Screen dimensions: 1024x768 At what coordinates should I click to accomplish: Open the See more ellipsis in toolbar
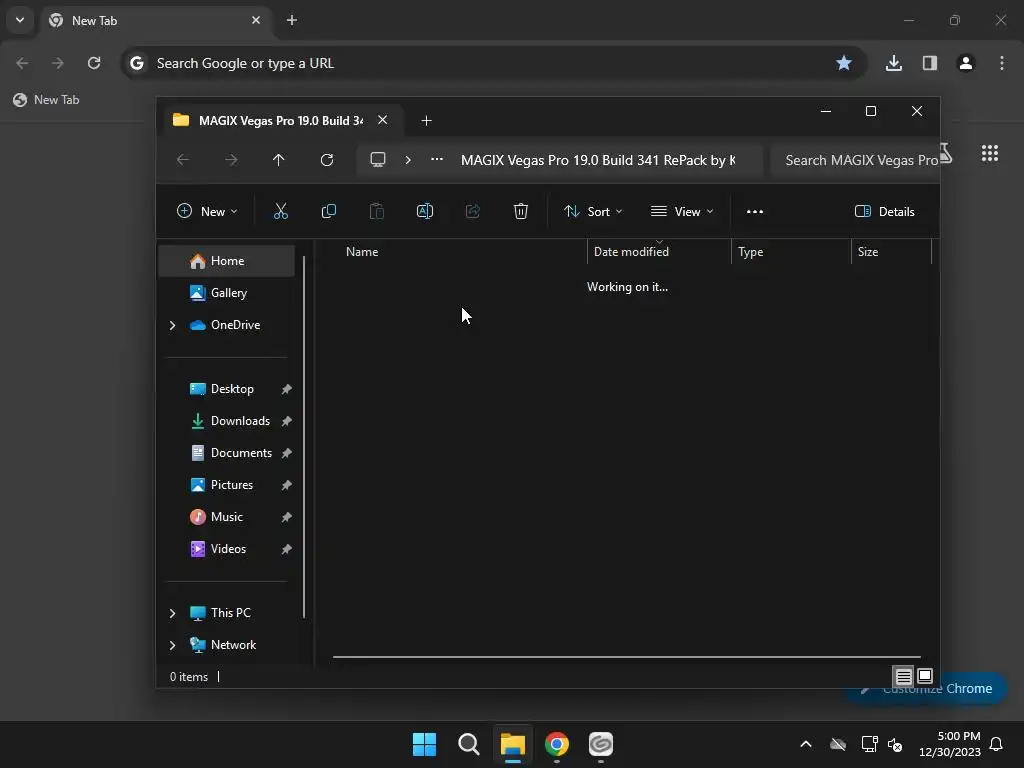[755, 211]
